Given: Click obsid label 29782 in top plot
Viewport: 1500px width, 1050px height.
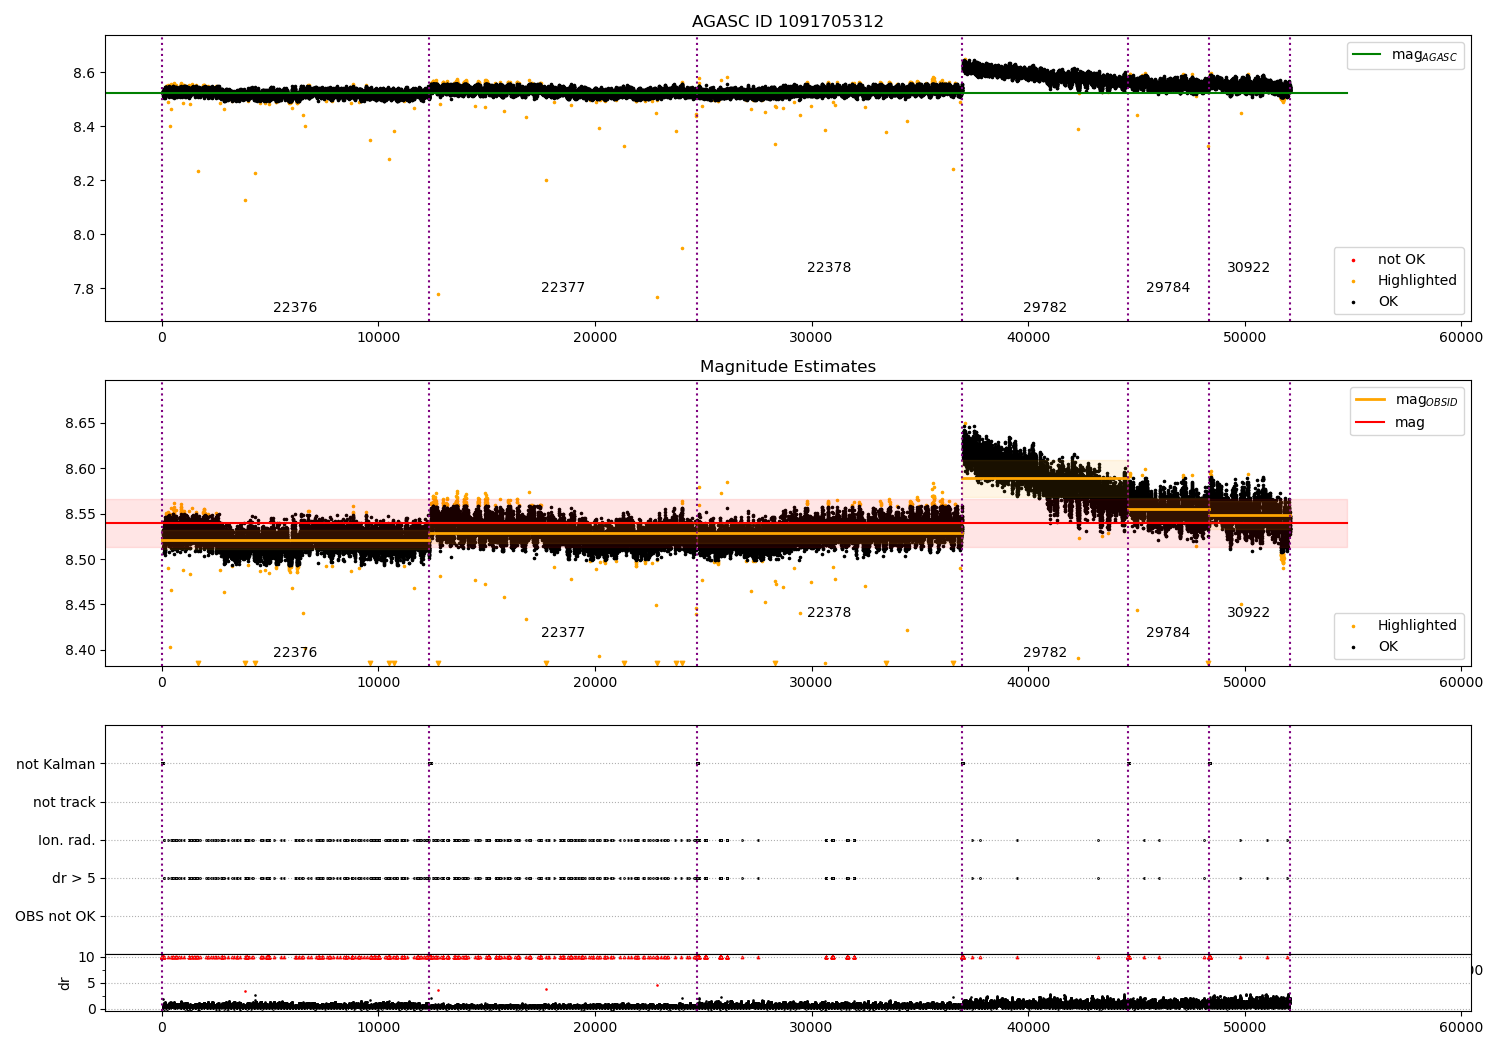Looking at the screenshot, I should click(x=1045, y=308).
